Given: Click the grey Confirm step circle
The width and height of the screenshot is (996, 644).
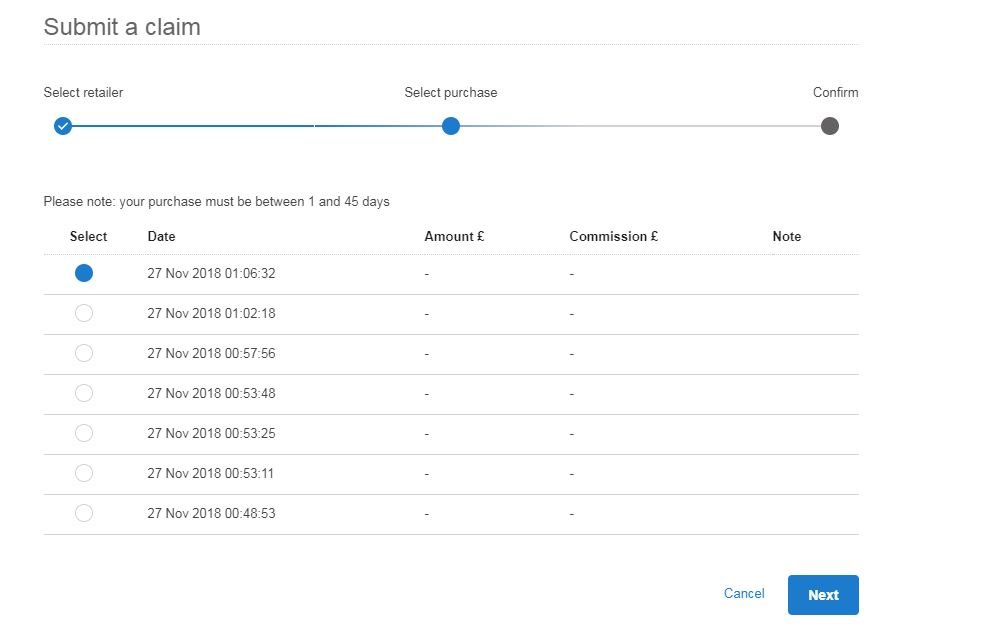Looking at the screenshot, I should [x=830, y=126].
